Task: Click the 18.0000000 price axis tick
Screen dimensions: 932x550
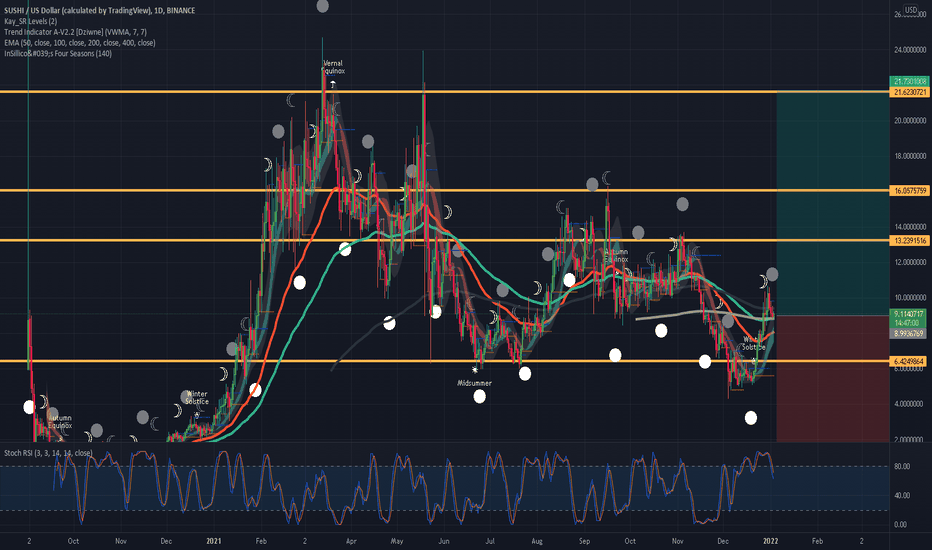Action: [x=910, y=156]
